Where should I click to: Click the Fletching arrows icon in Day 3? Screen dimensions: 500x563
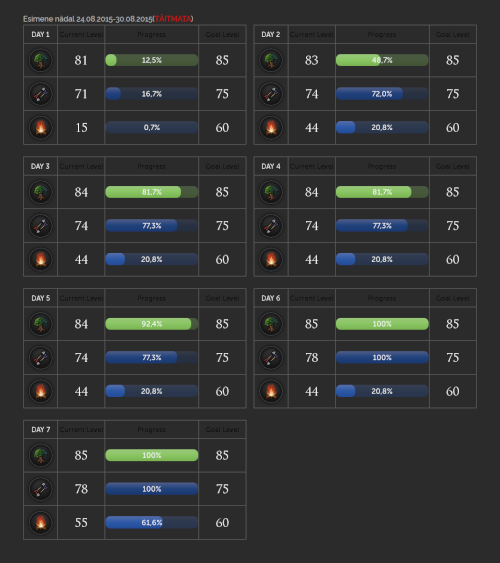[41, 225]
